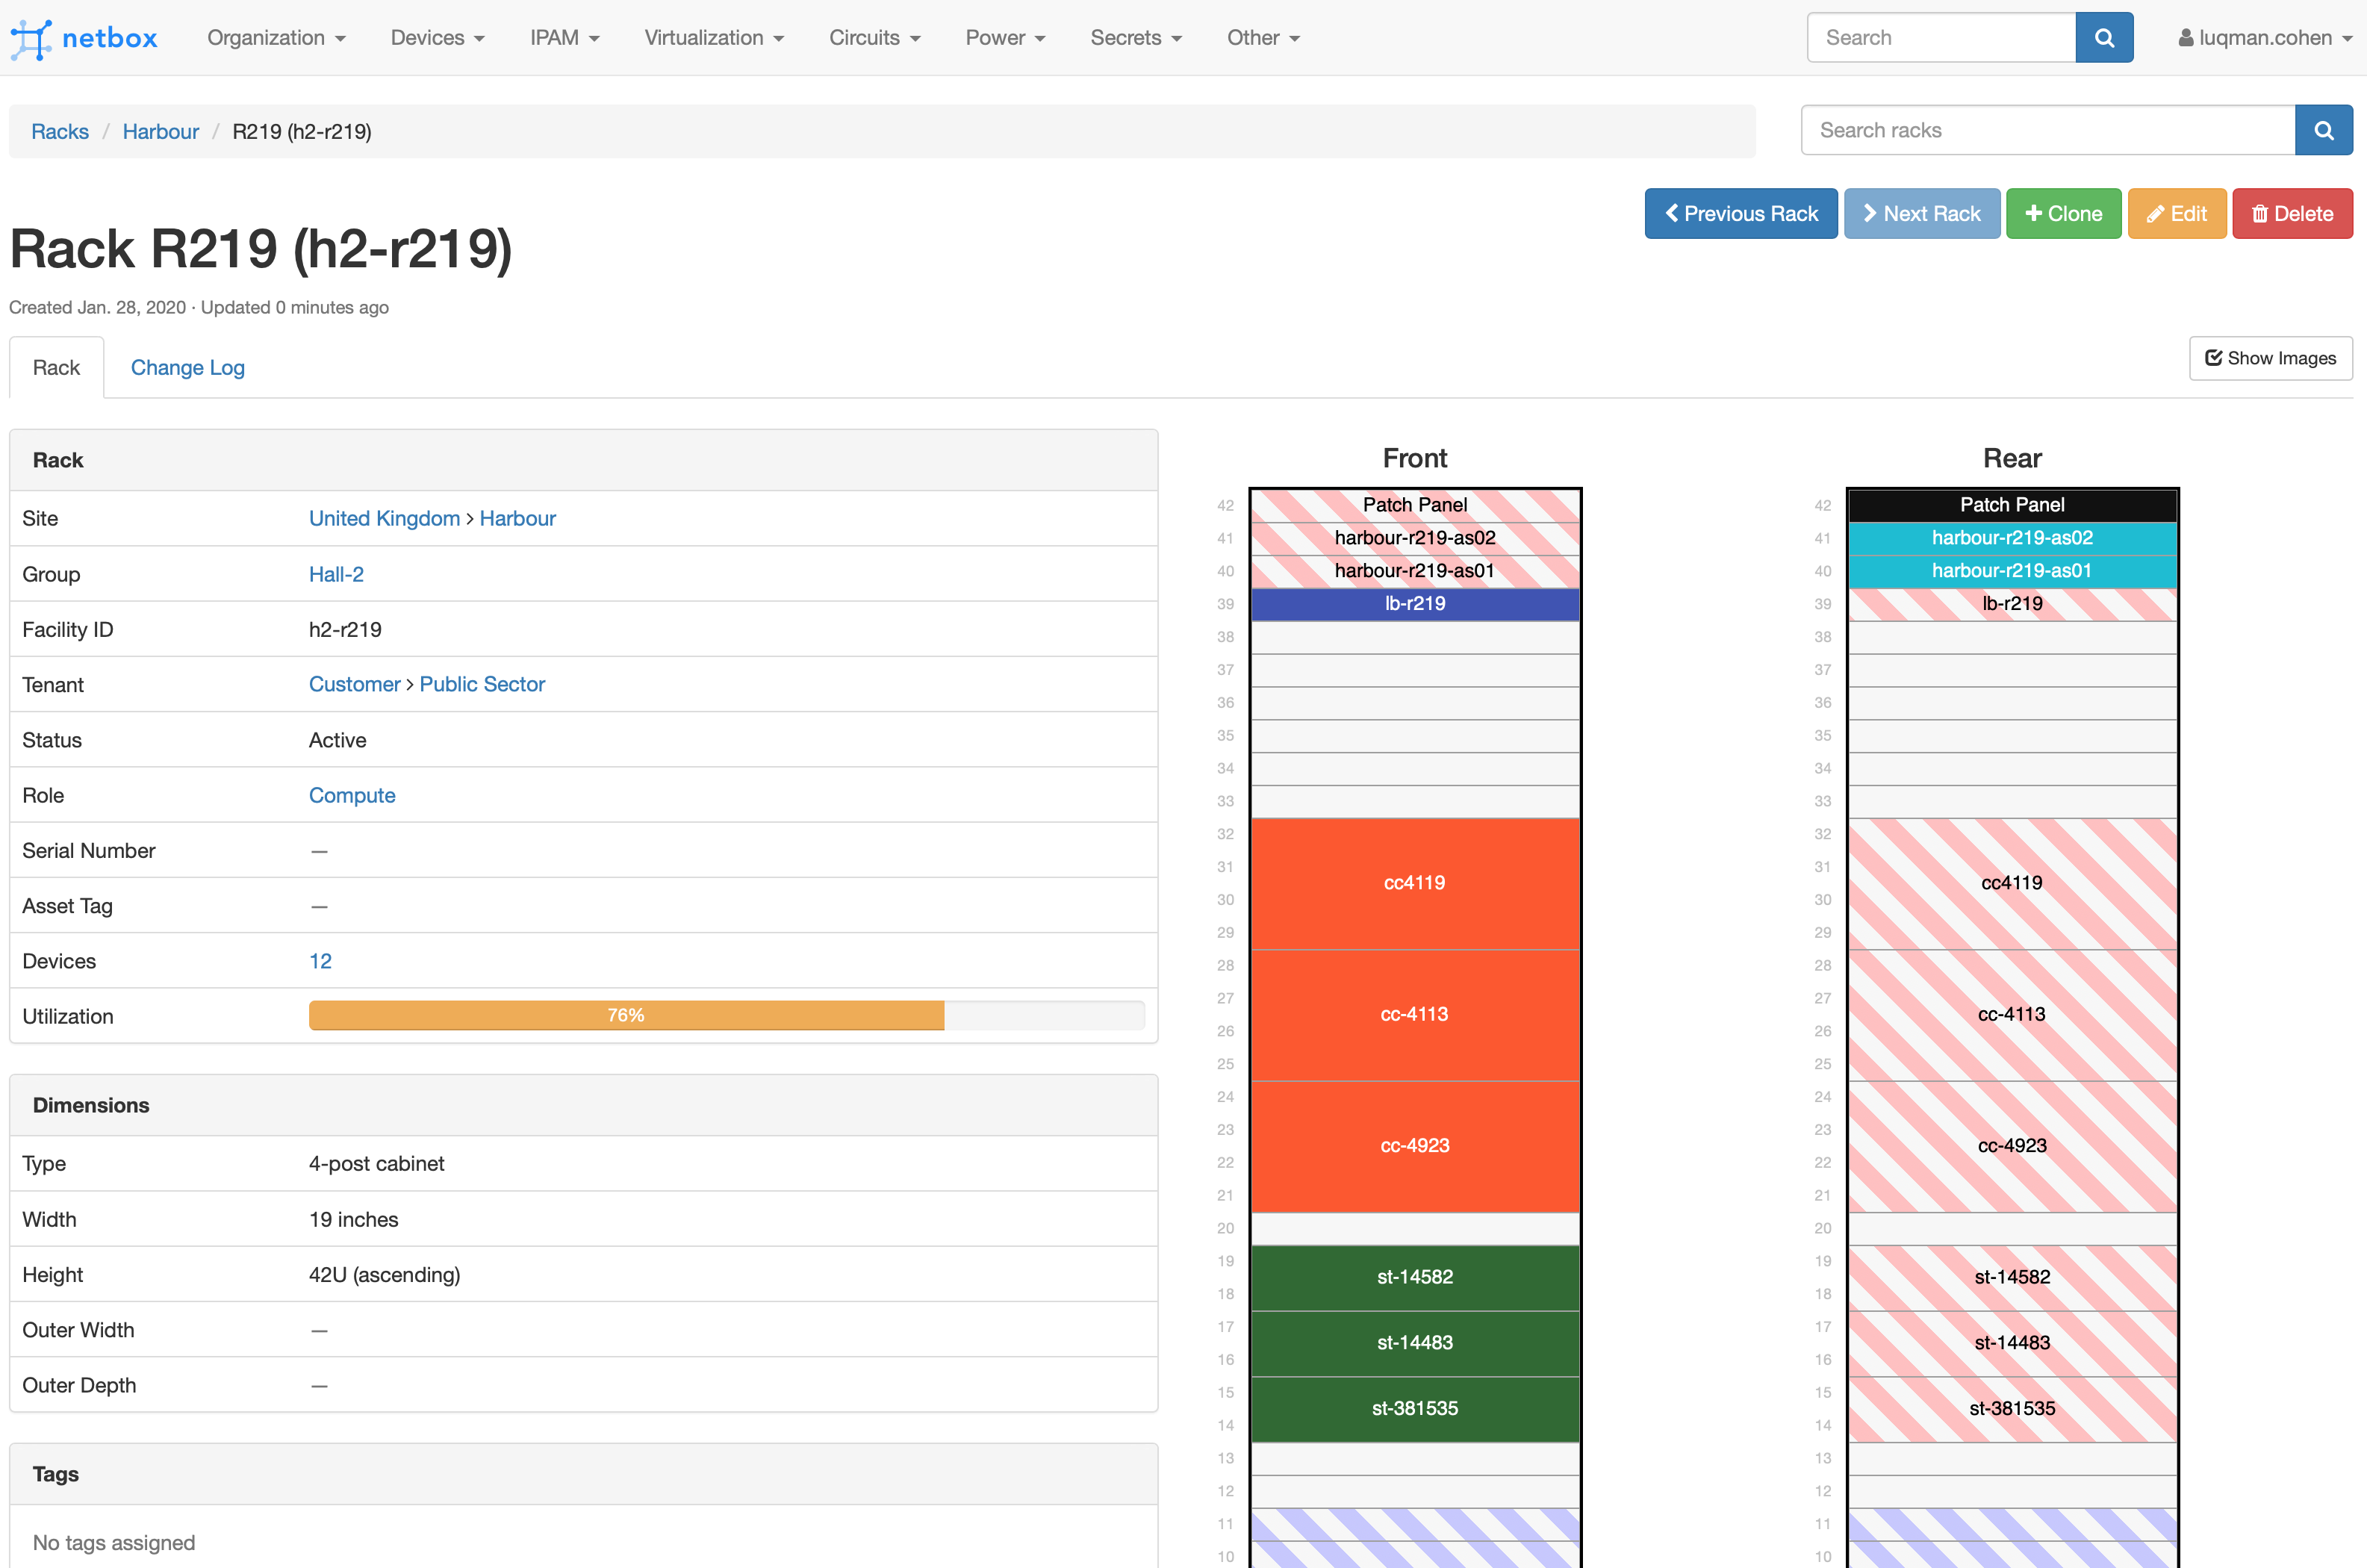Image resolution: width=2367 pixels, height=1568 pixels.
Task: Select the cc4119 device in front elevation
Action: click(x=1414, y=883)
